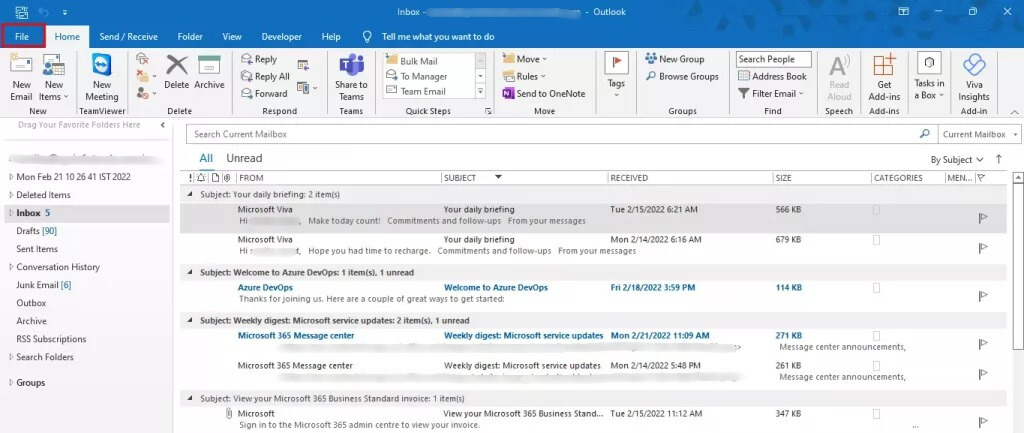Open the Sent Items folder

coord(37,249)
